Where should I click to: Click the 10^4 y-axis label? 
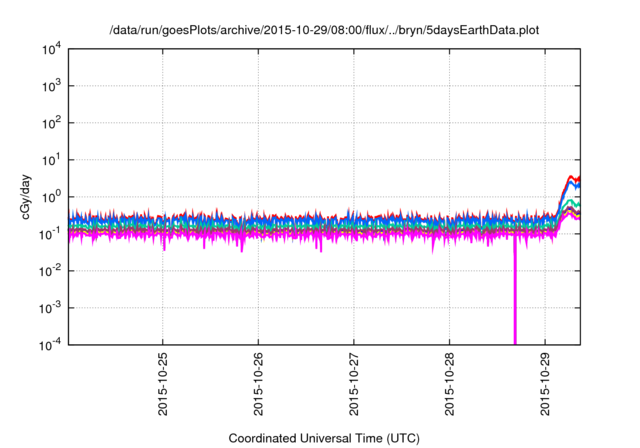click(x=52, y=50)
